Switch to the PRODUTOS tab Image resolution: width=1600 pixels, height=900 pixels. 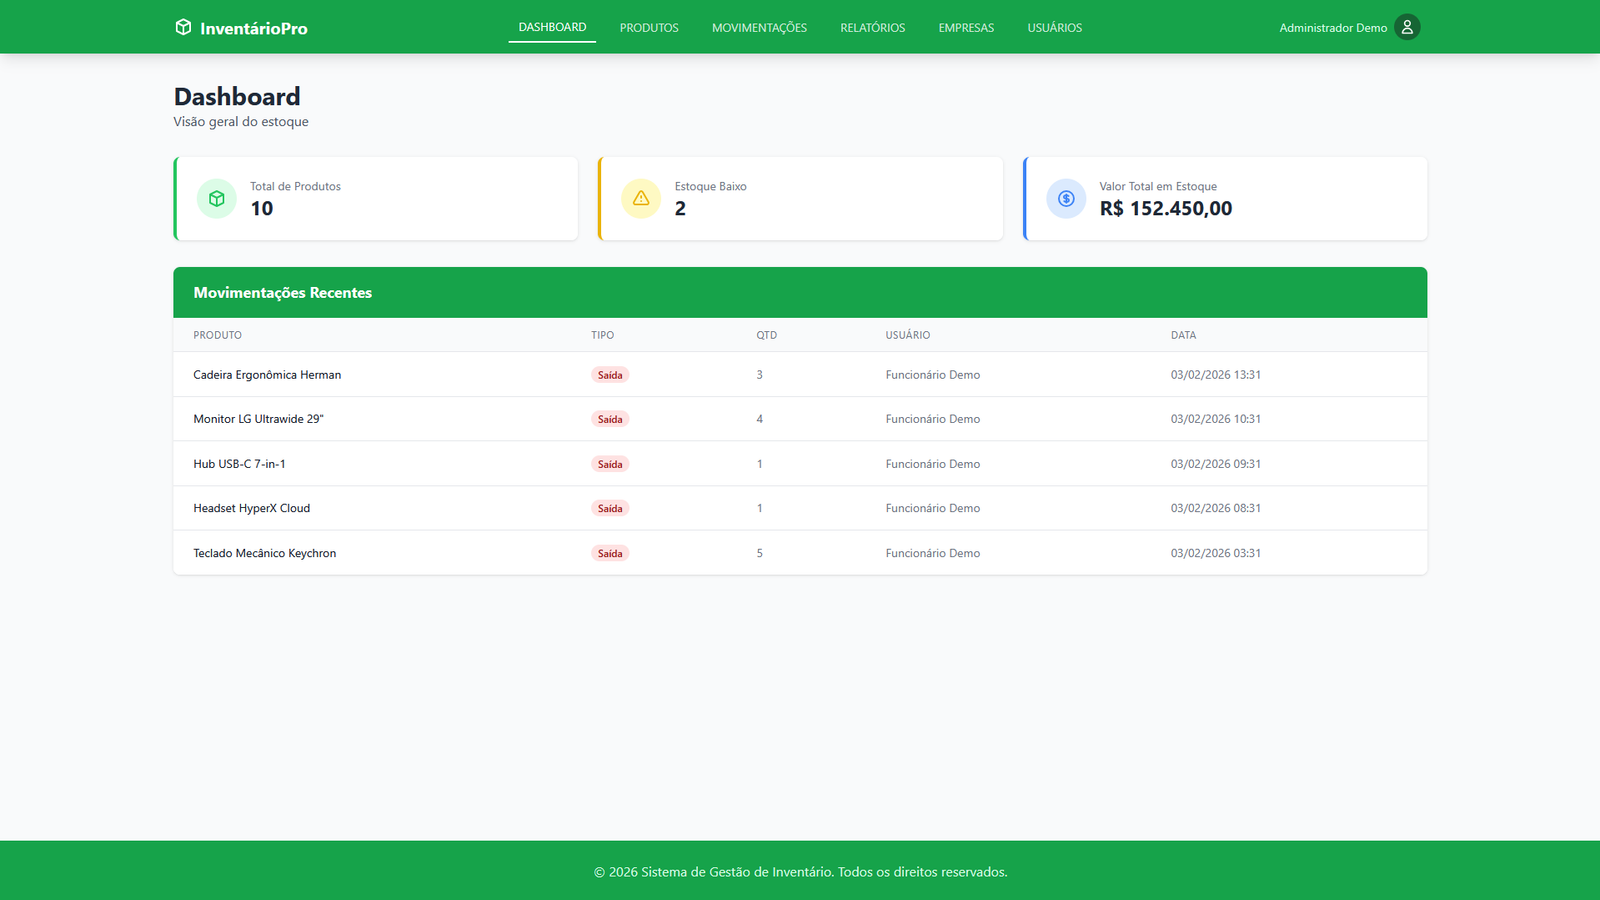[x=648, y=27]
